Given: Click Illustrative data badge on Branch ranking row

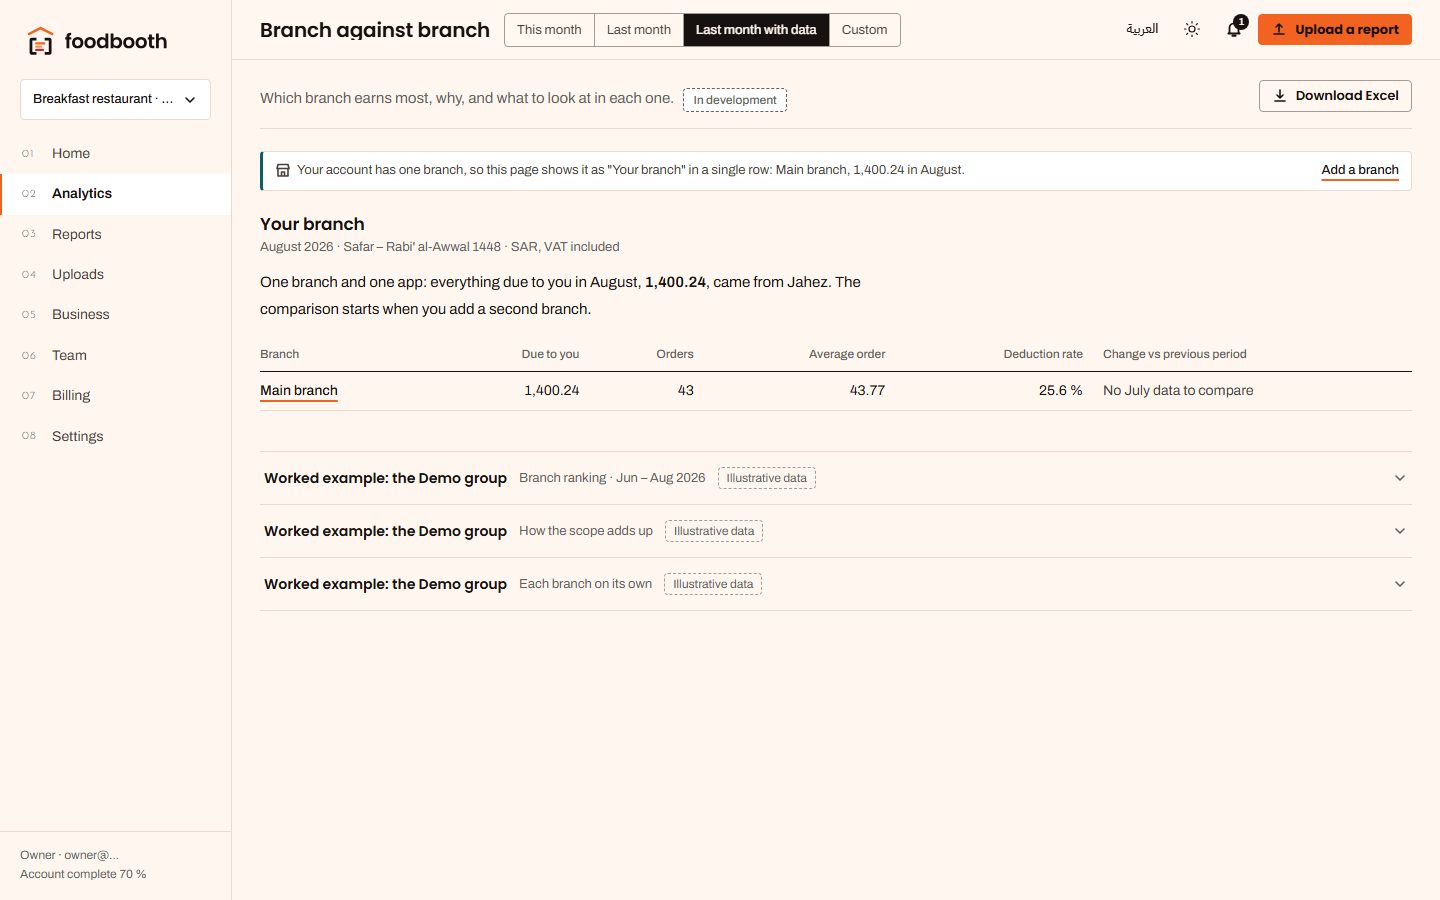Looking at the screenshot, I should [x=767, y=478].
